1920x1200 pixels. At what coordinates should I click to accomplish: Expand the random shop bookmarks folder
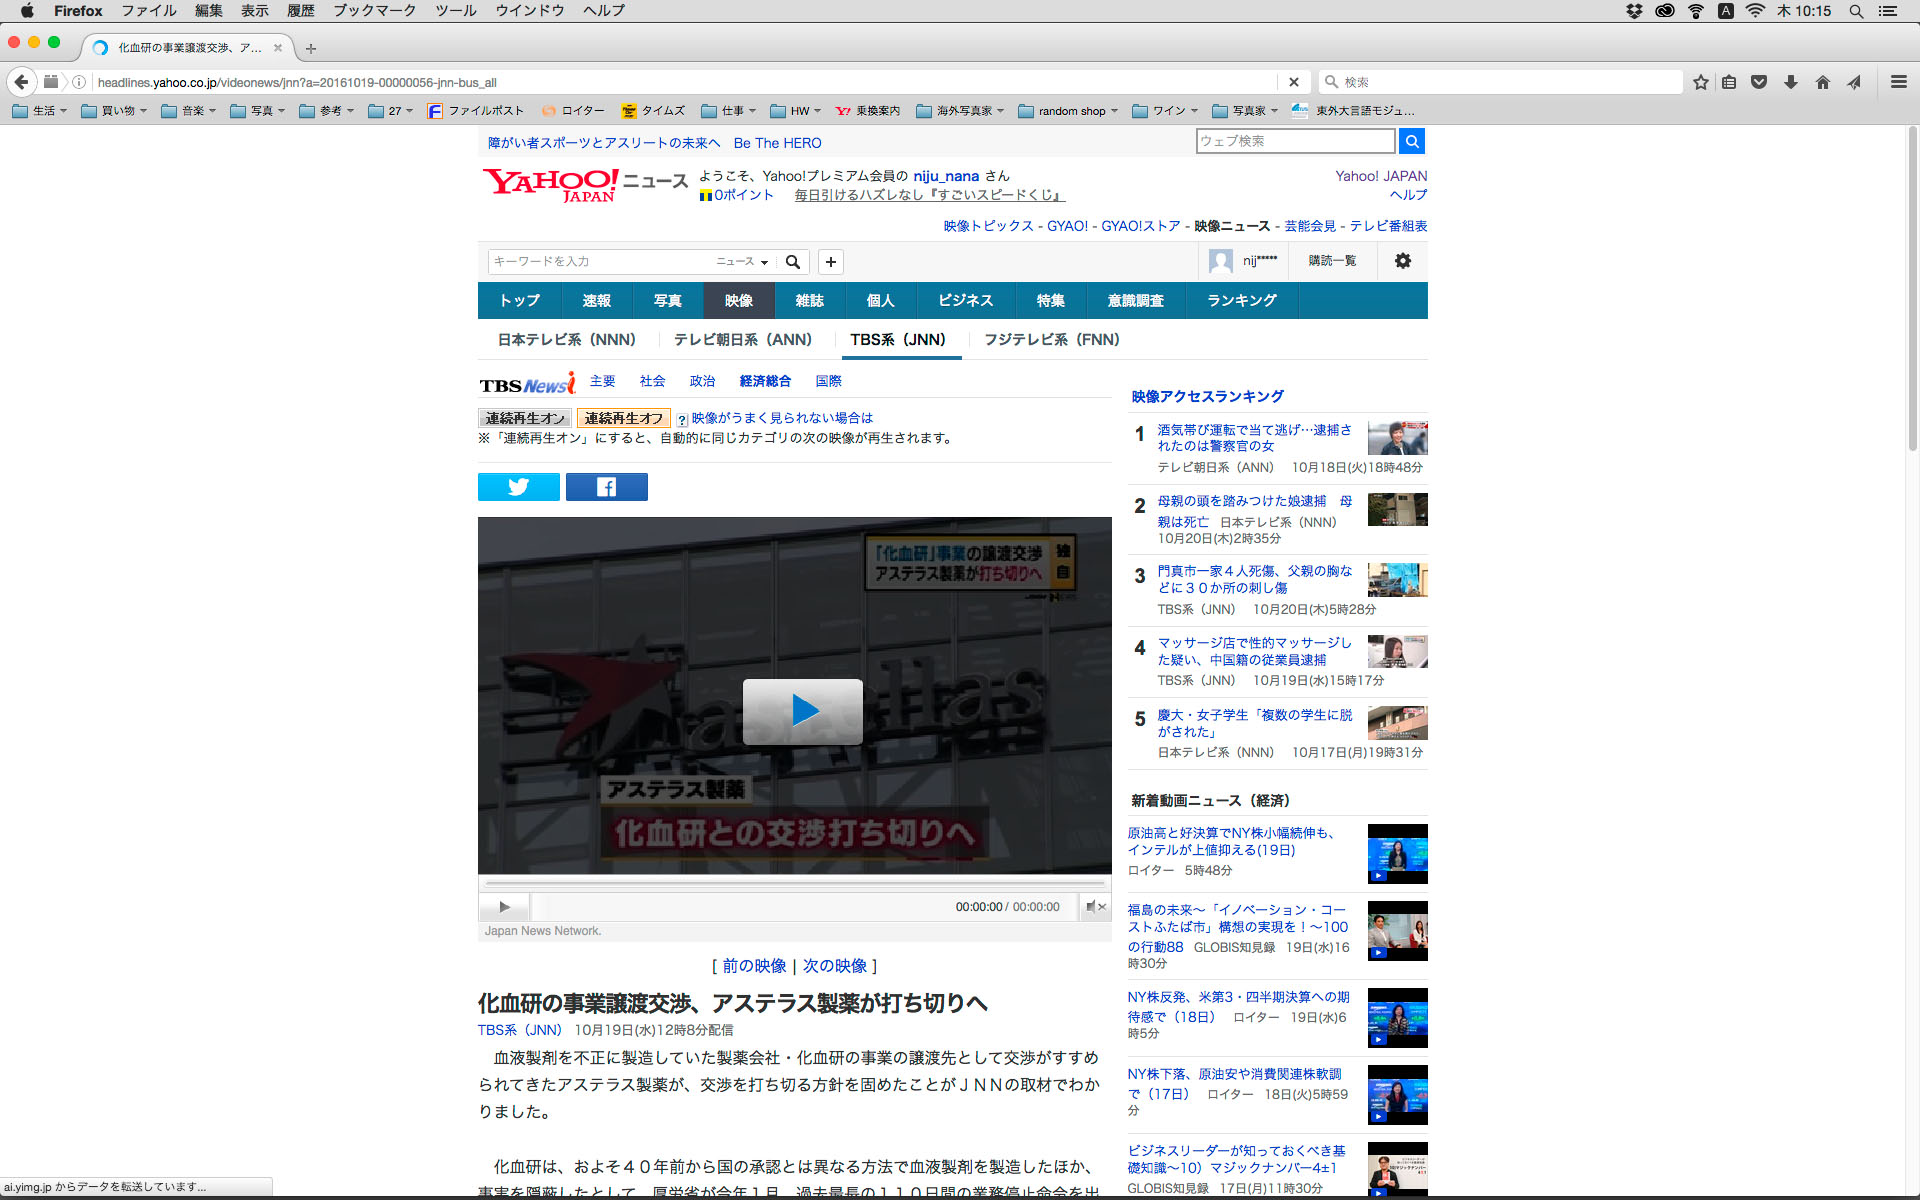(1067, 111)
